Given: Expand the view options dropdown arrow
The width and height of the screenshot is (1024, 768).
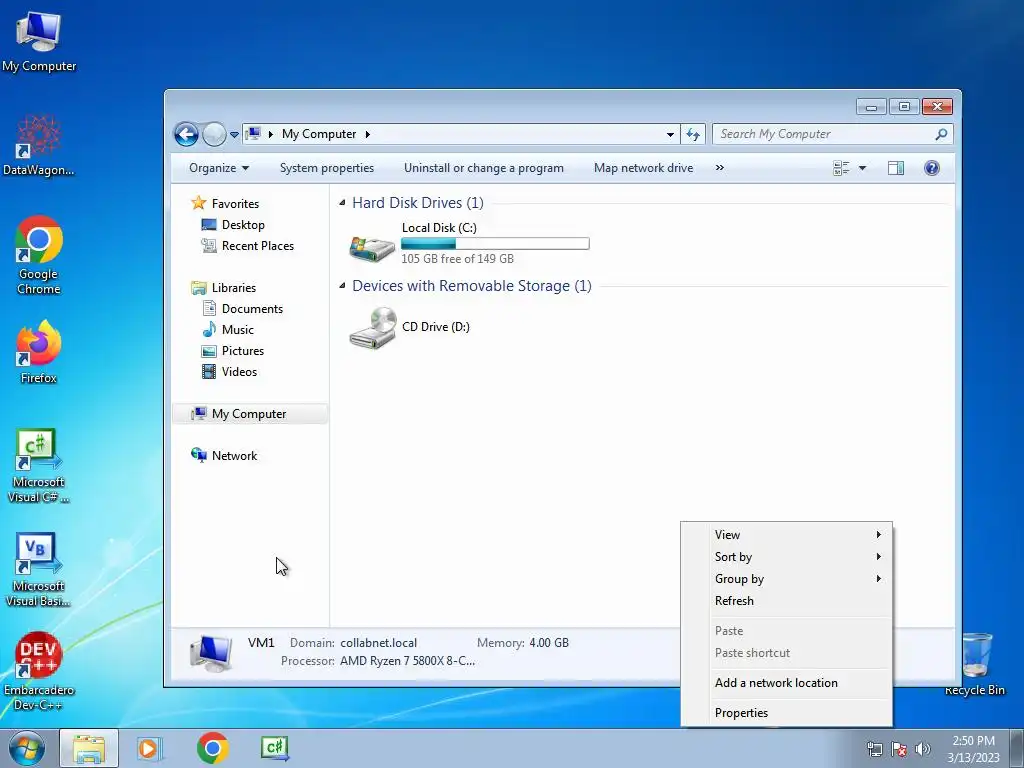Looking at the screenshot, I should coord(862,168).
